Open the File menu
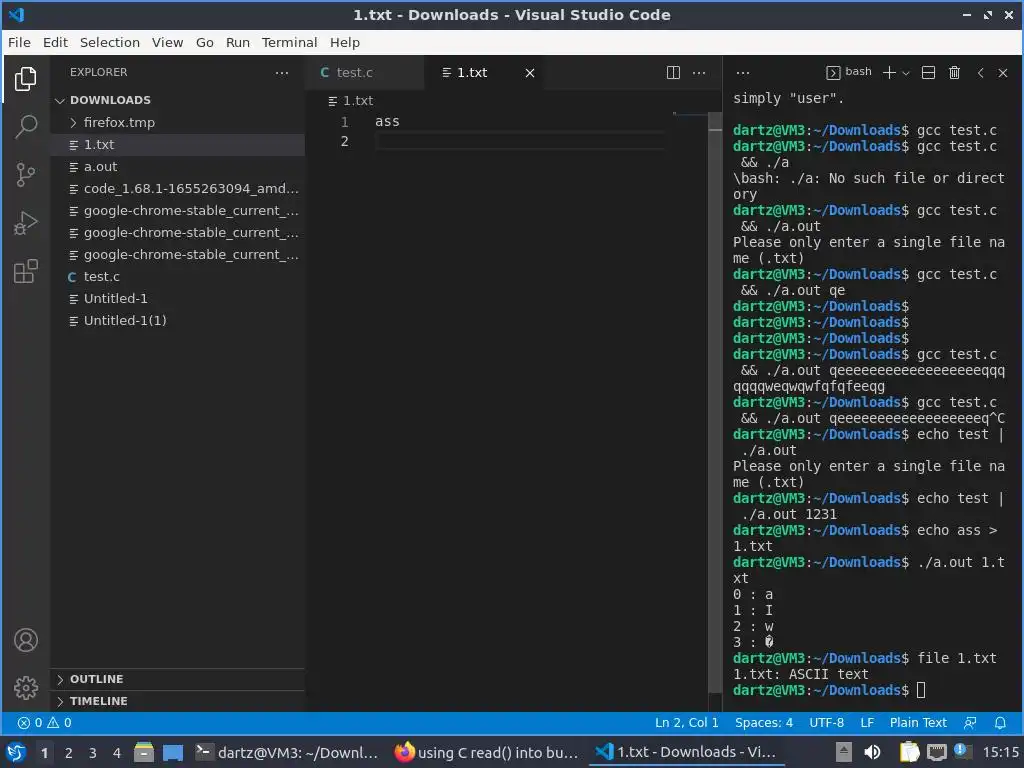The image size is (1024, 768). 19,42
